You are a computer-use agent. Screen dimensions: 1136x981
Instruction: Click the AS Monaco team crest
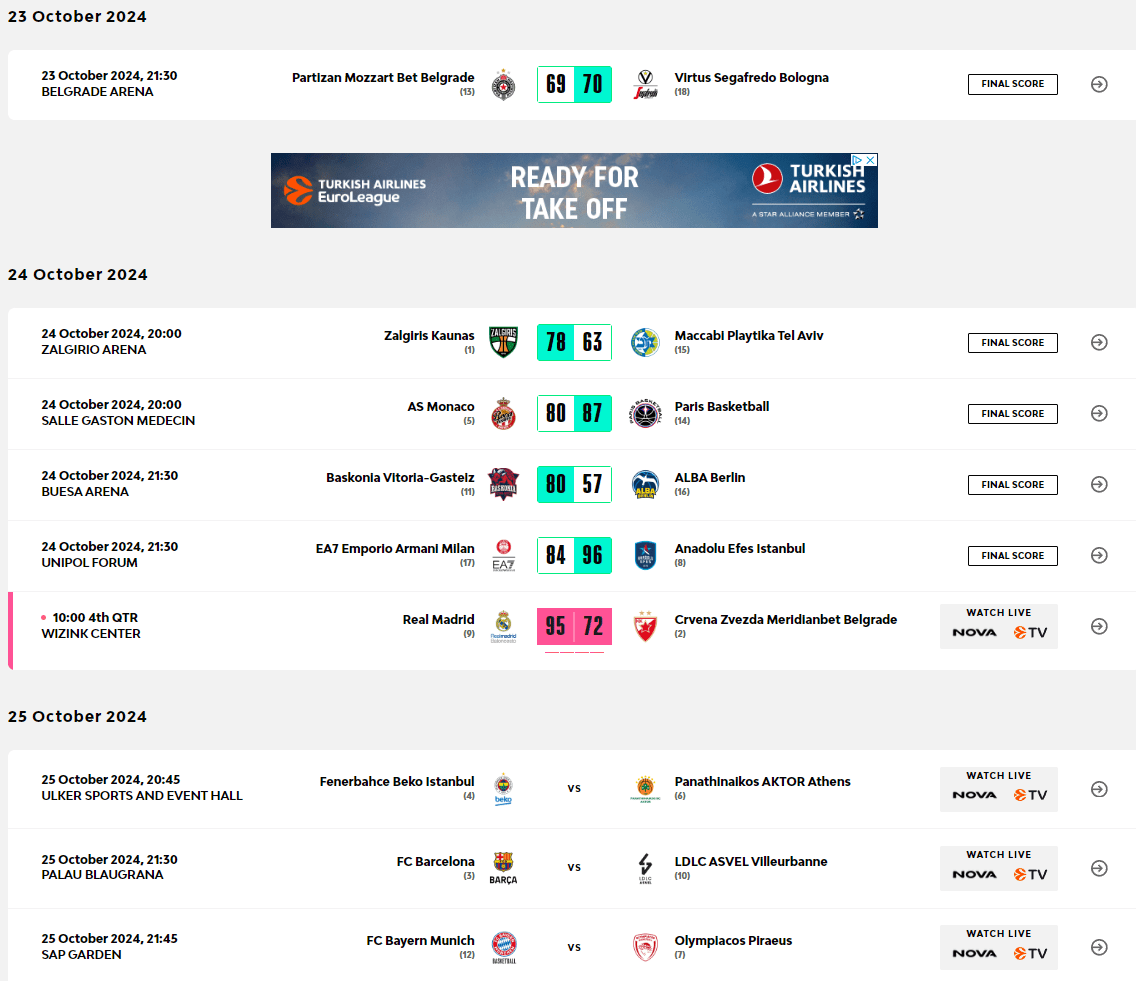click(503, 413)
